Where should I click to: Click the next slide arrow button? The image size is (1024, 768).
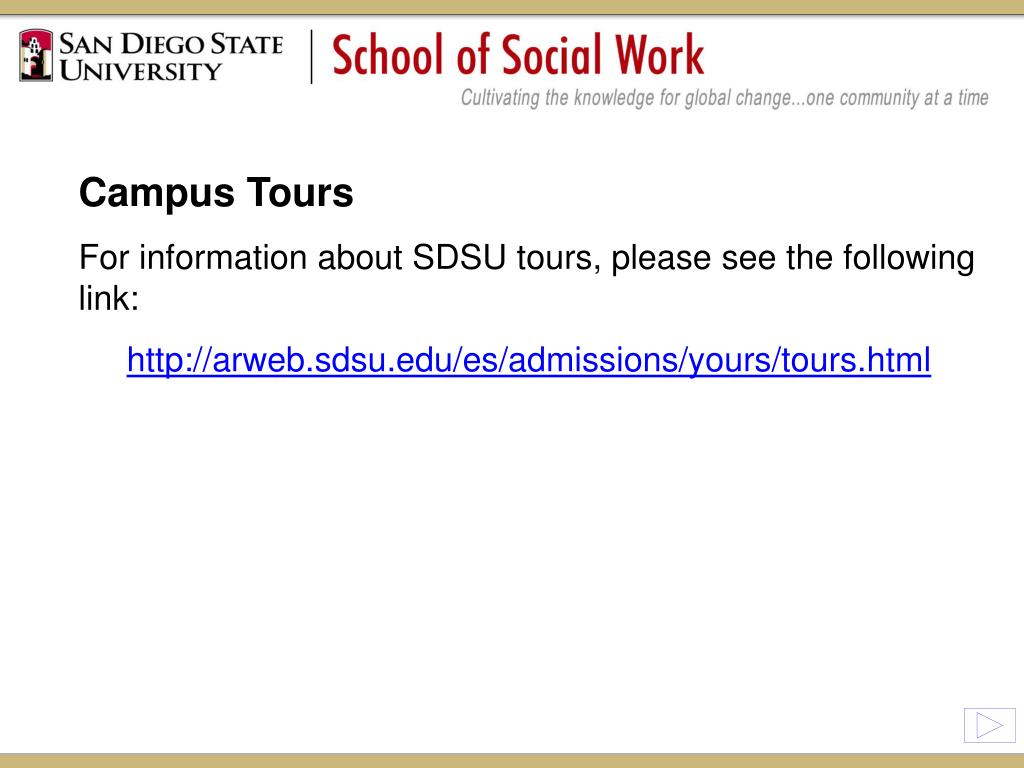tap(989, 726)
